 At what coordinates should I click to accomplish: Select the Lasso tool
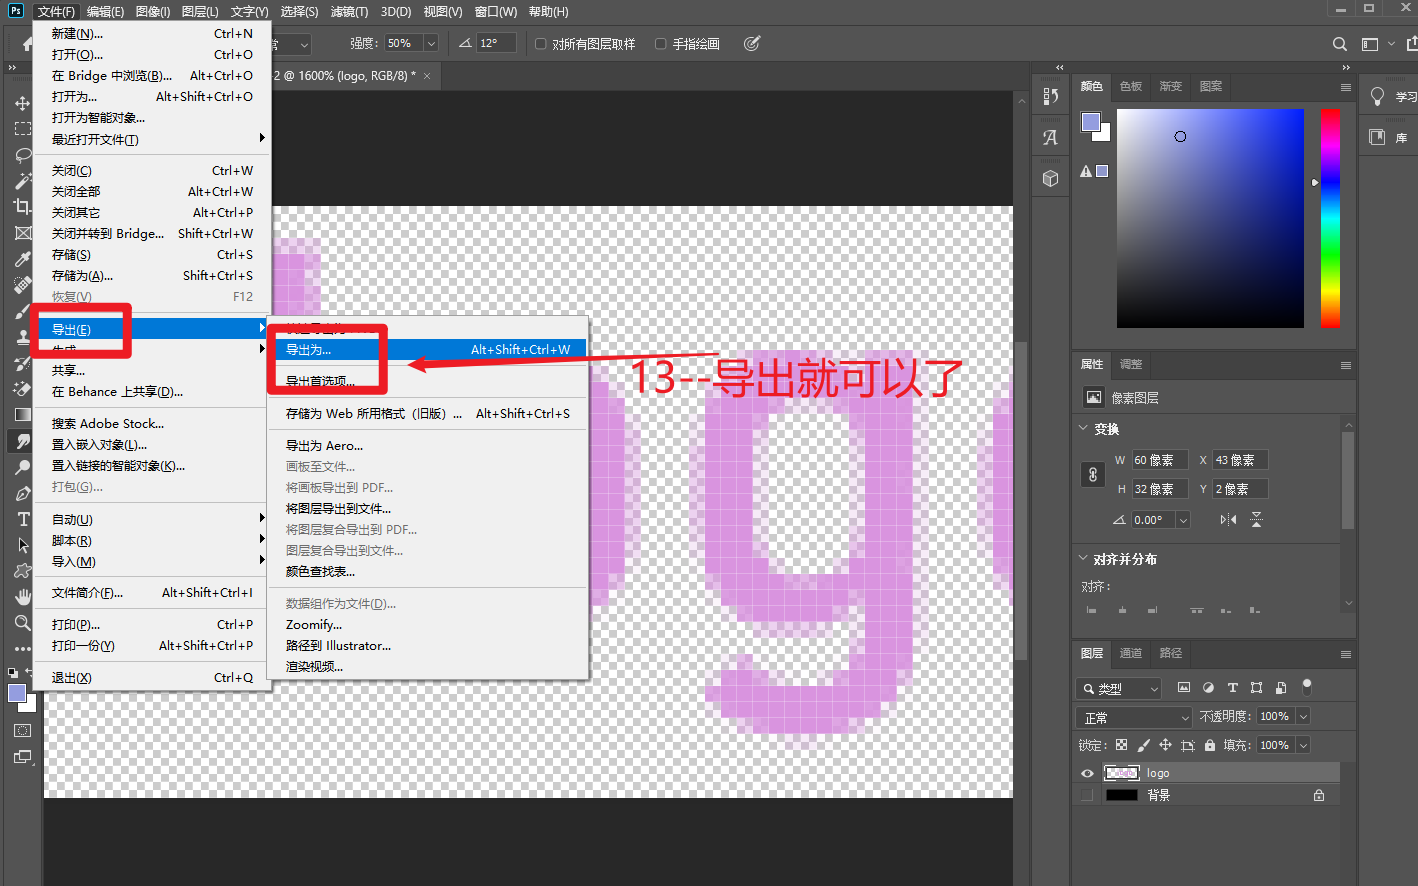[22, 155]
